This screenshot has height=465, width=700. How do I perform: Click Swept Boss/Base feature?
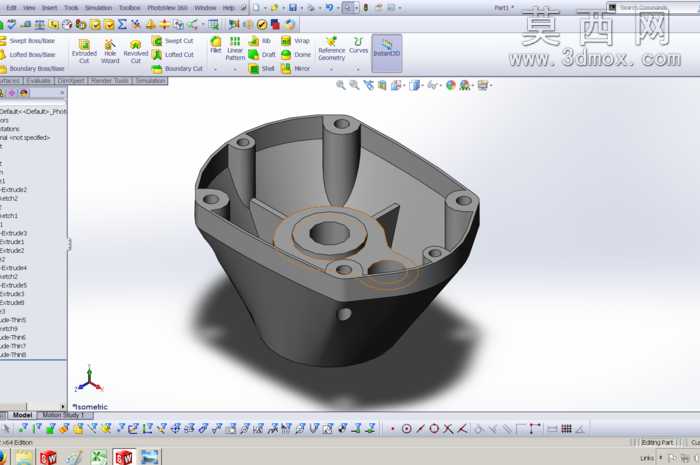27,41
